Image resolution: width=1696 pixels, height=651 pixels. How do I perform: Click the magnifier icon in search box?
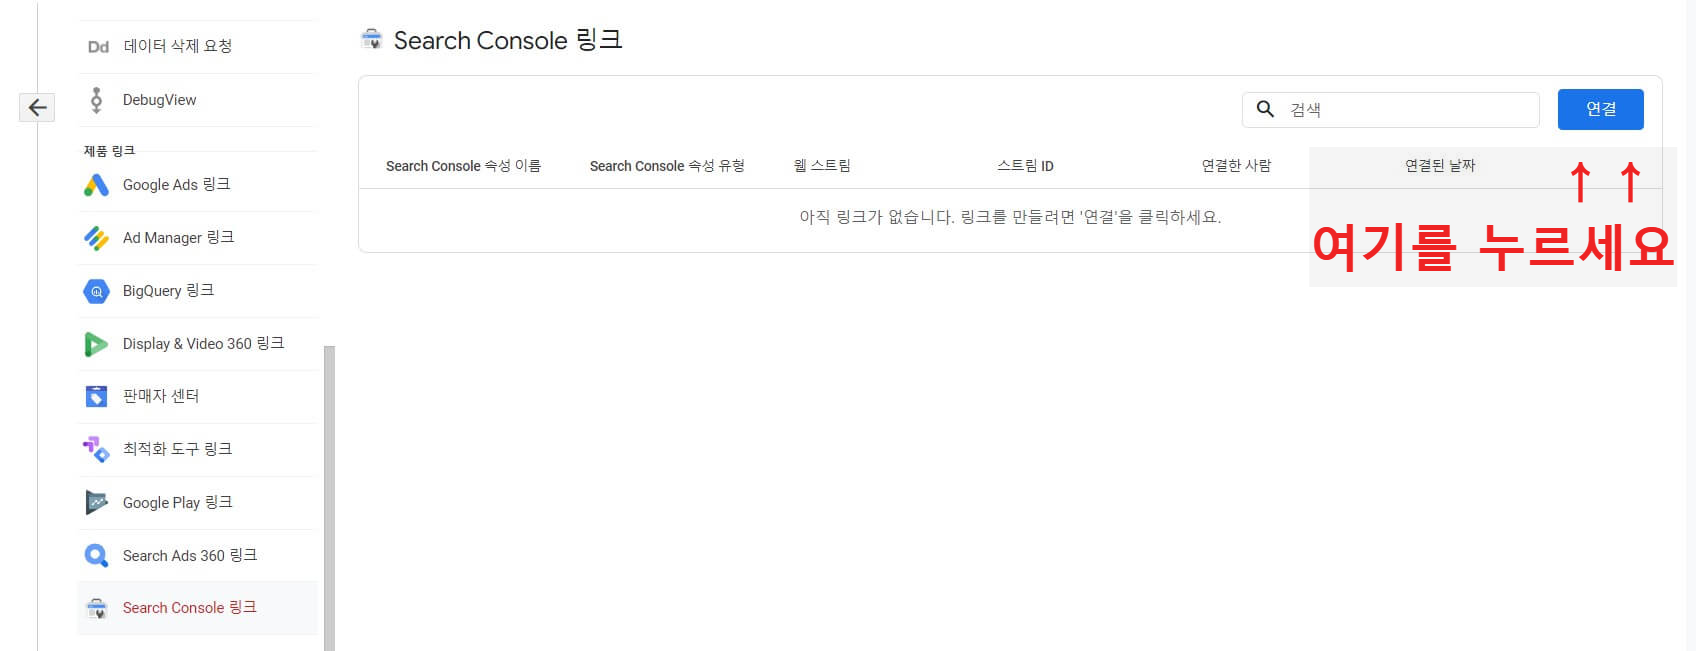(x=1265, y=109)
